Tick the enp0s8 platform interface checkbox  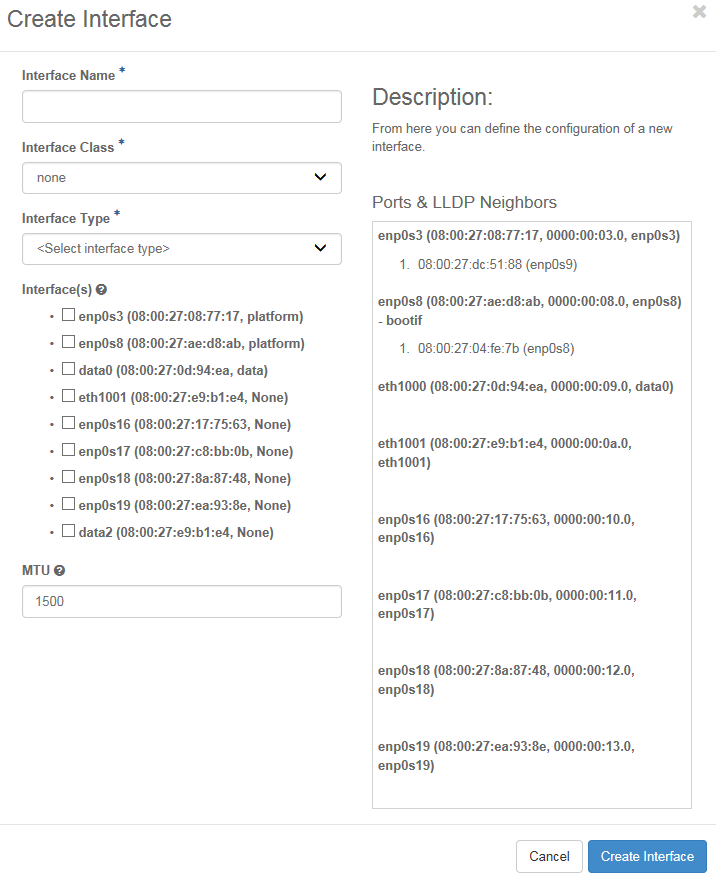[x=68, y=342]
